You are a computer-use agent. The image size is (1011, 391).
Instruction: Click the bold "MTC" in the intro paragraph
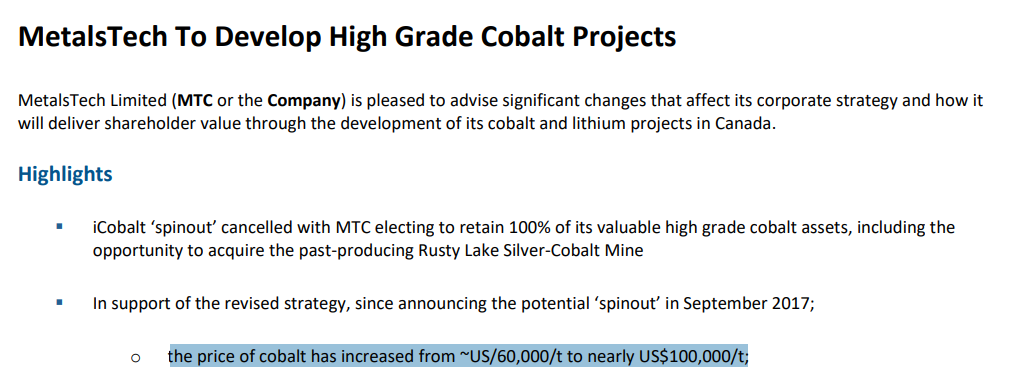(195, 101)
